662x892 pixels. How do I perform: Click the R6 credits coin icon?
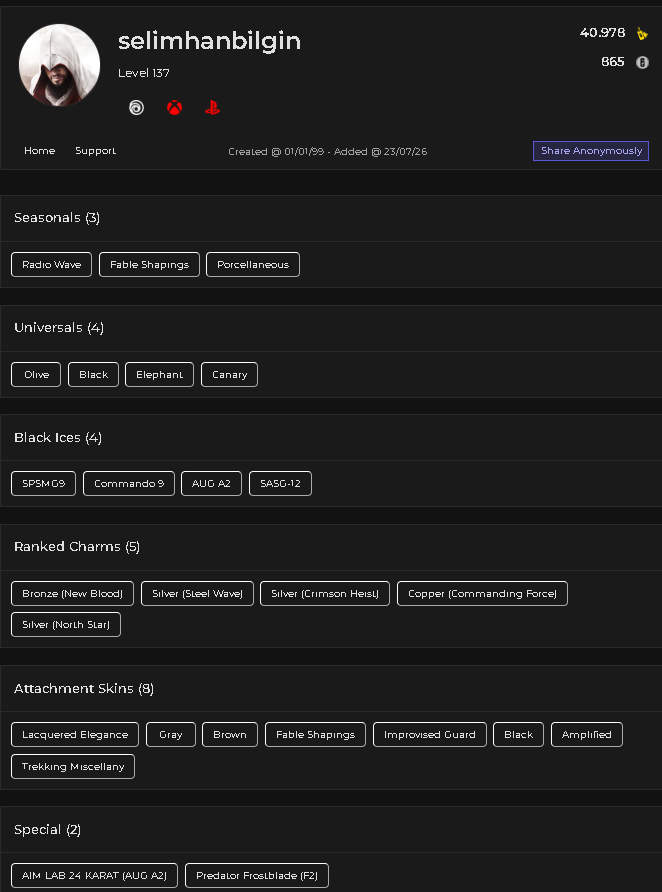(642, 62)
